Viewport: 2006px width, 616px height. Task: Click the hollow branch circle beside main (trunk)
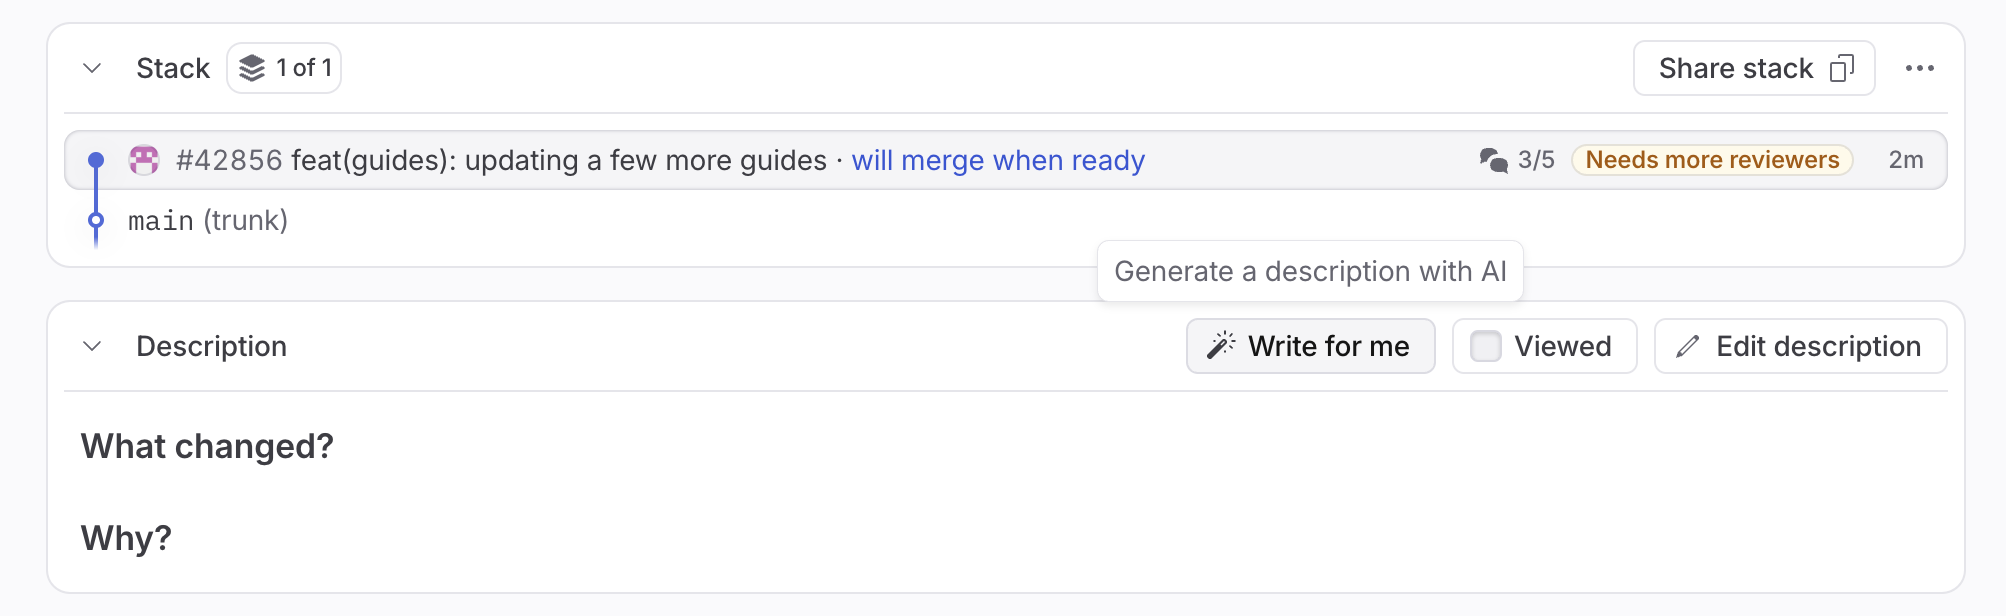click(x=96, y=221)
